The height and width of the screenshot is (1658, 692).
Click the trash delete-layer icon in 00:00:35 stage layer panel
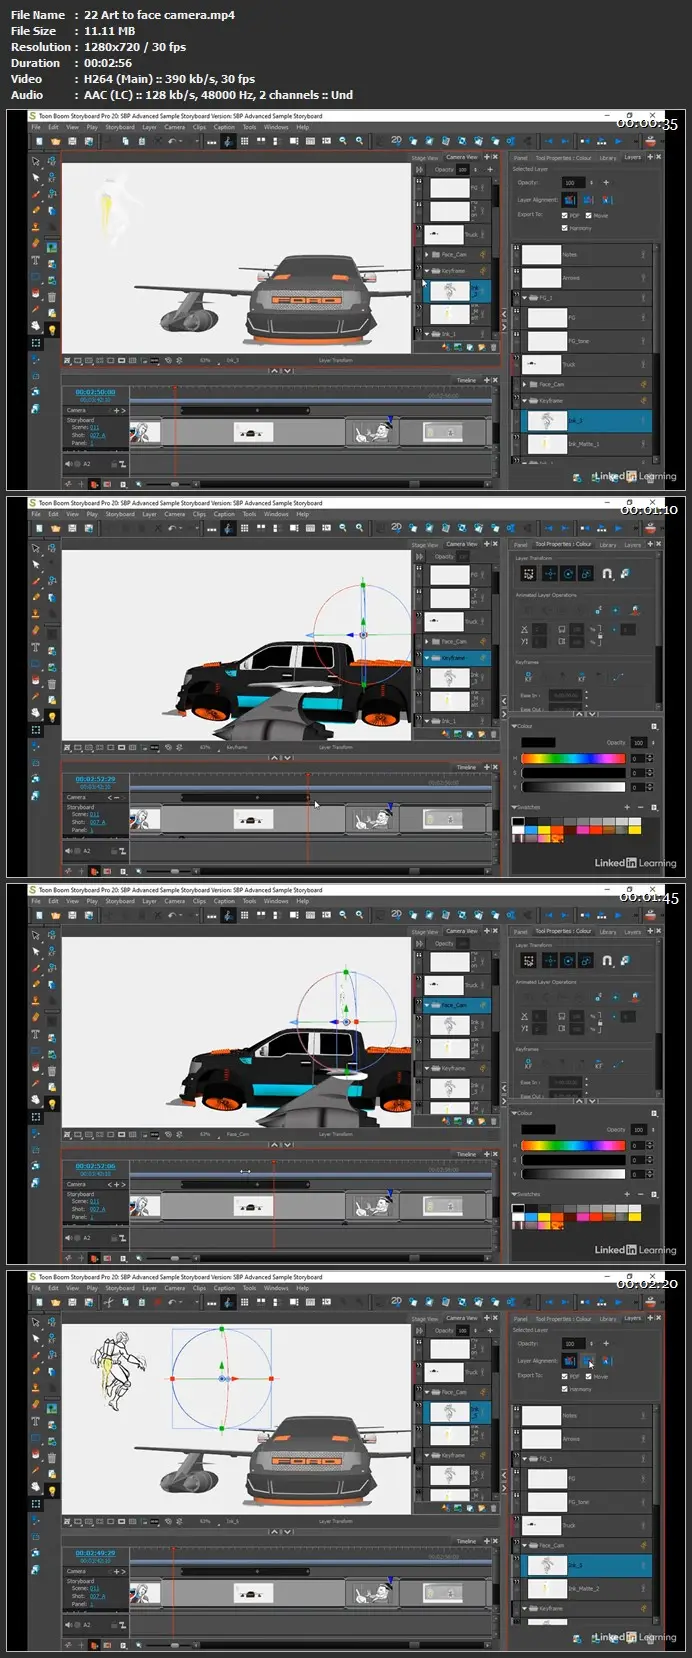(x=492, y=348)
